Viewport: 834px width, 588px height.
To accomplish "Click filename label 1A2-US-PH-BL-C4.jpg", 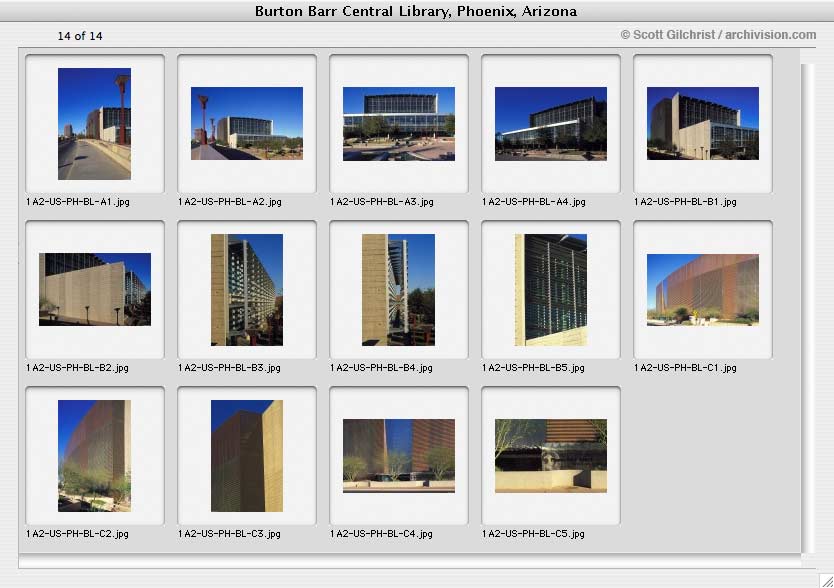I will [381, 534].
